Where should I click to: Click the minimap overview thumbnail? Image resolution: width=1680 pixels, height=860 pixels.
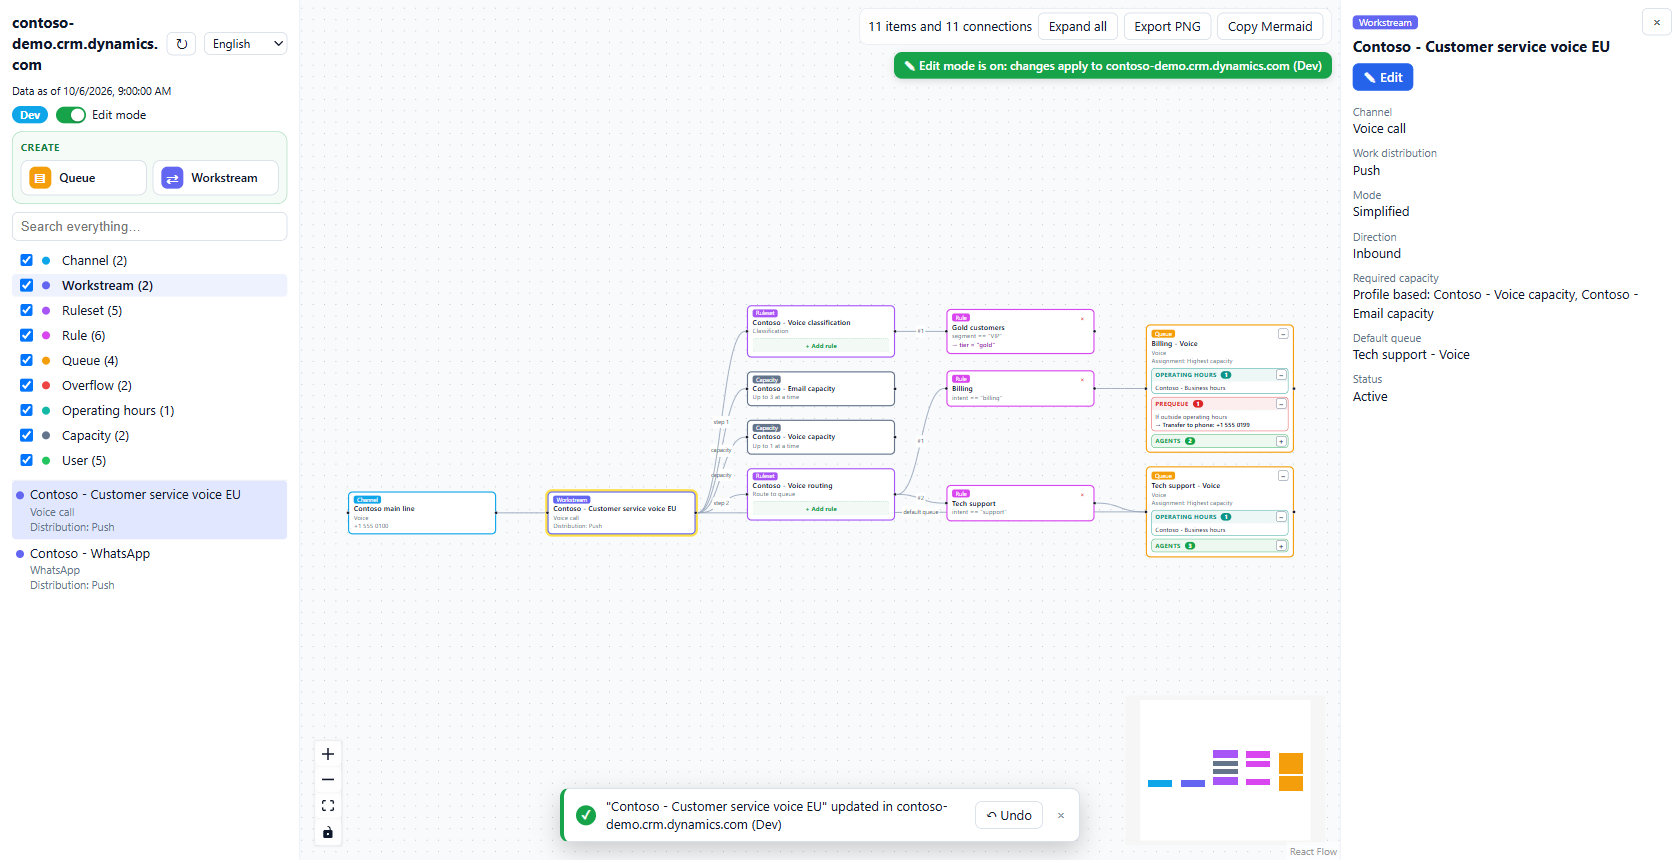pos(1225,770)
